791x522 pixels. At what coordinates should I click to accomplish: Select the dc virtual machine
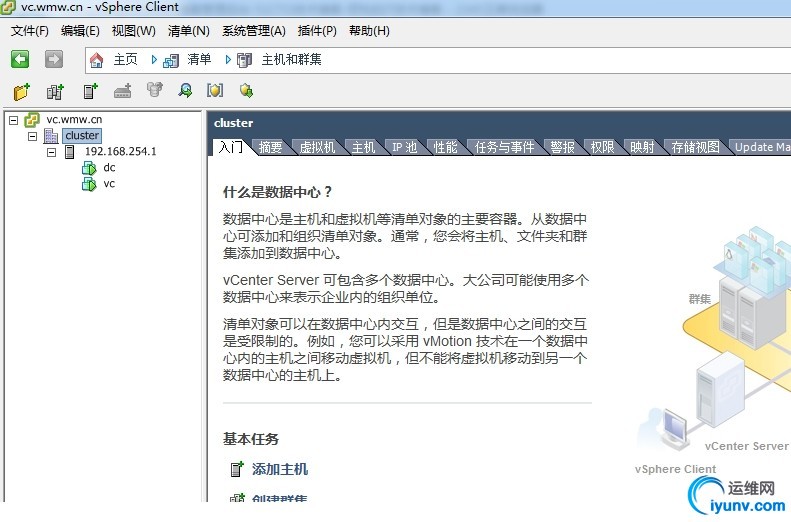(x=109, y=167)
